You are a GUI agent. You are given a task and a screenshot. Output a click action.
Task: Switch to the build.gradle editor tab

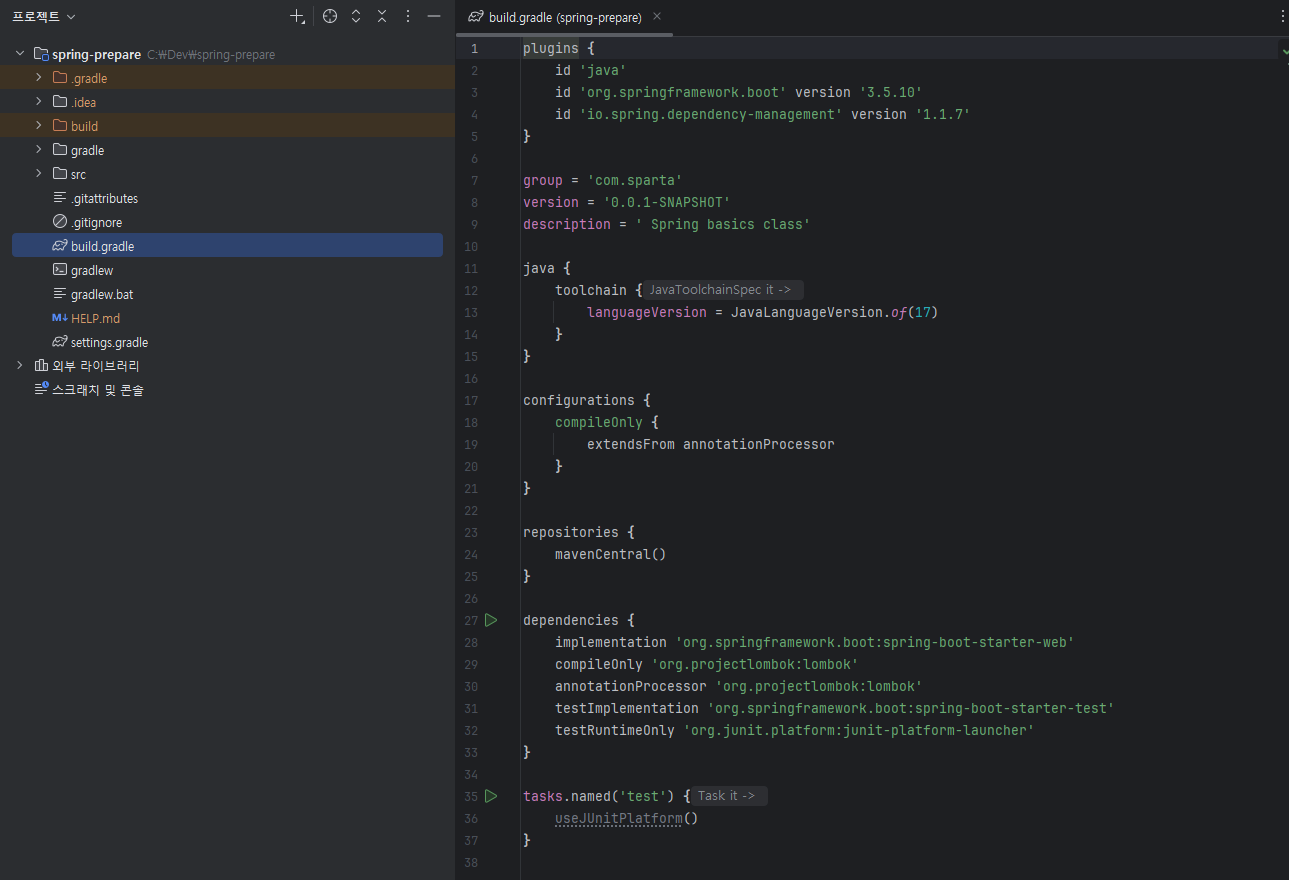tap(564, 17)
